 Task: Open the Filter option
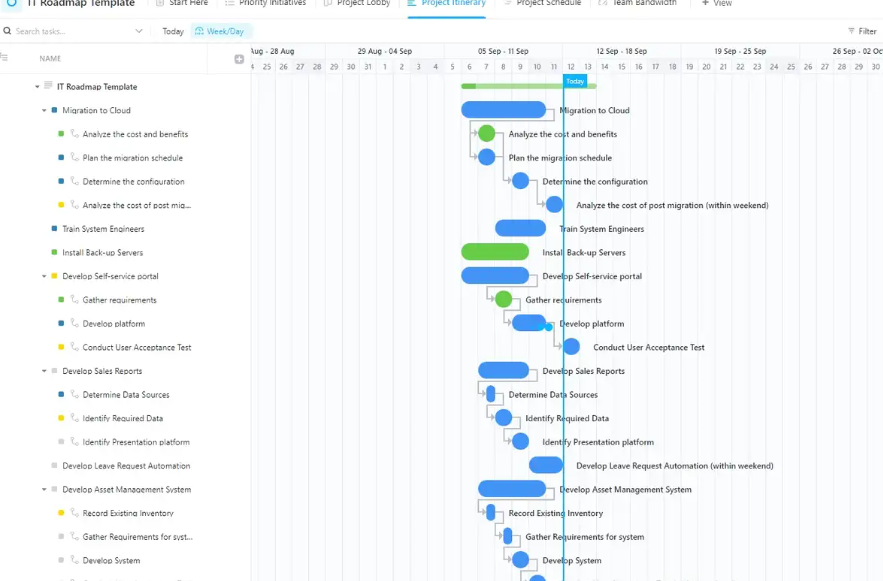[x=862, y=31]
